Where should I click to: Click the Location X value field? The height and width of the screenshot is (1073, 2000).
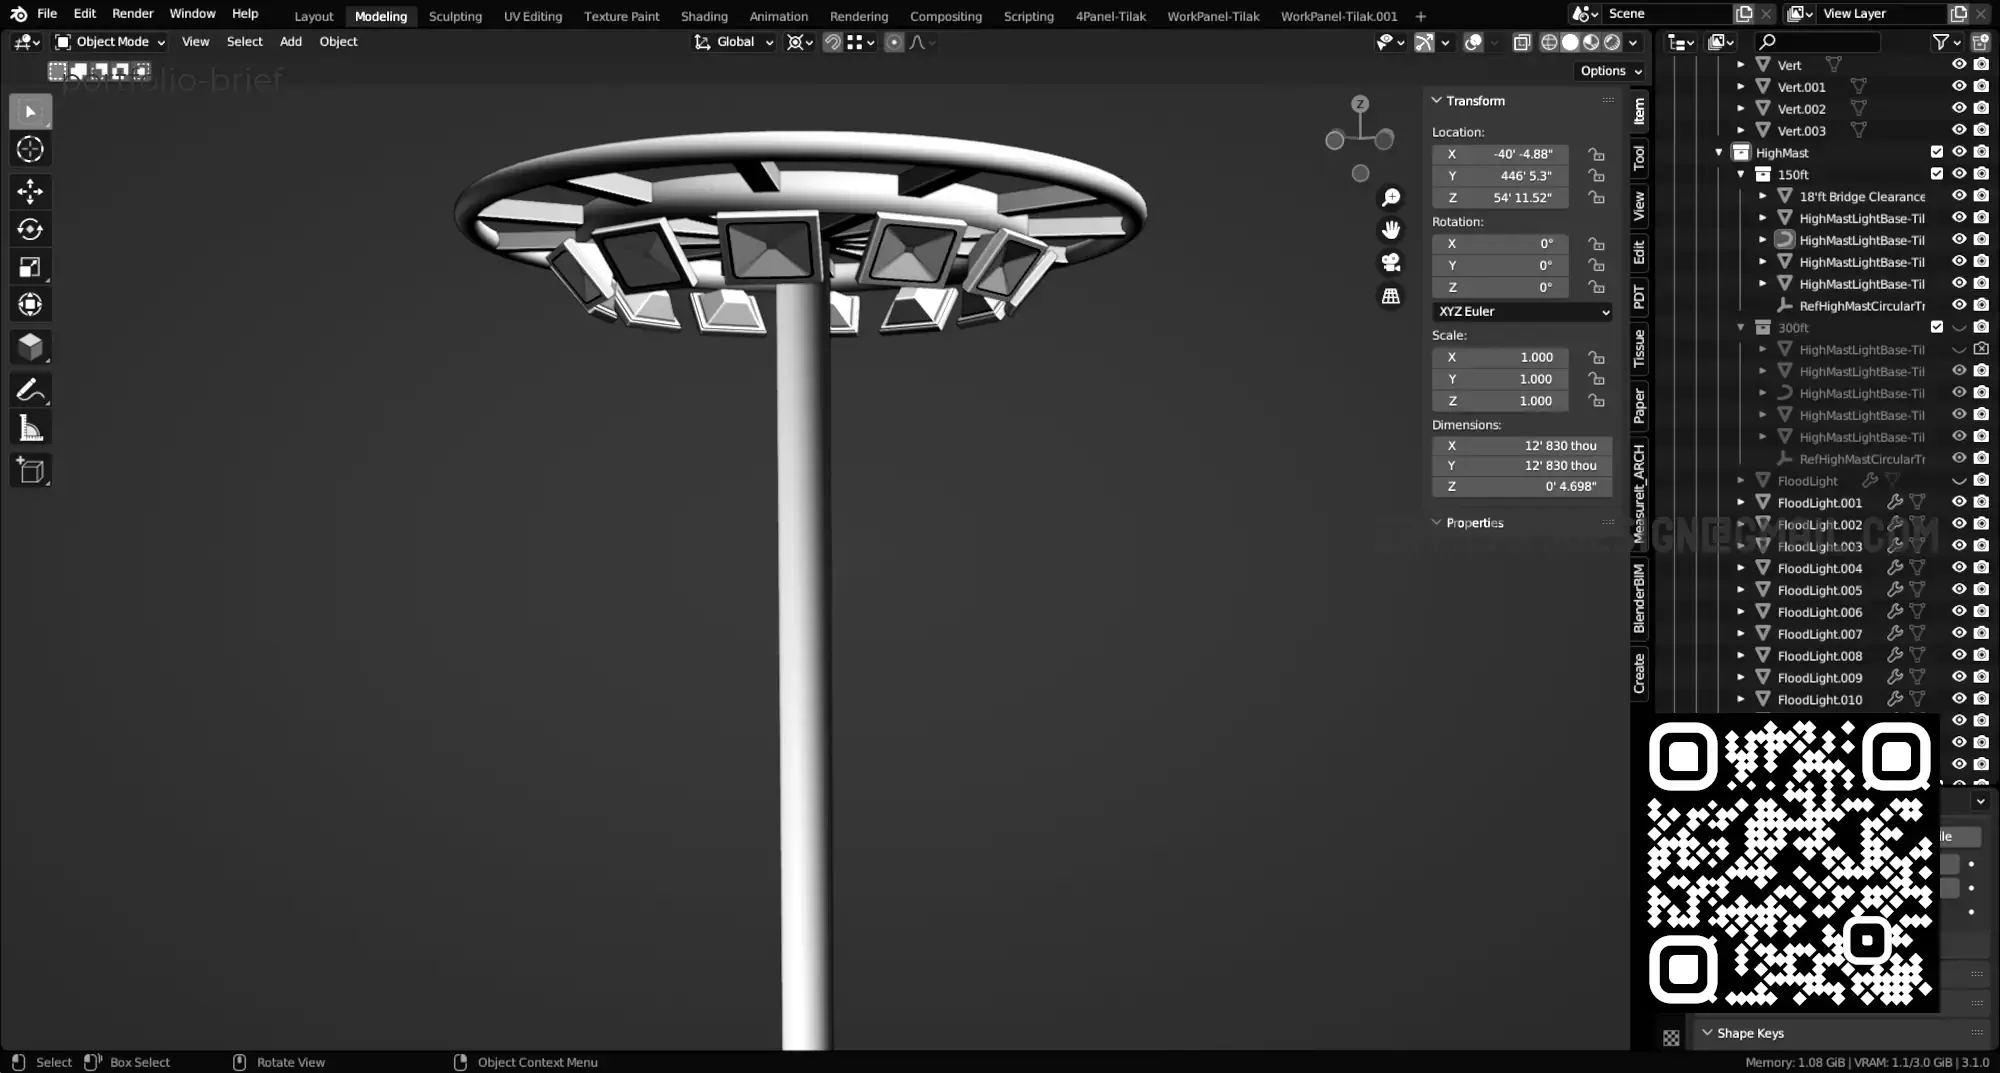coord(1500,154)
